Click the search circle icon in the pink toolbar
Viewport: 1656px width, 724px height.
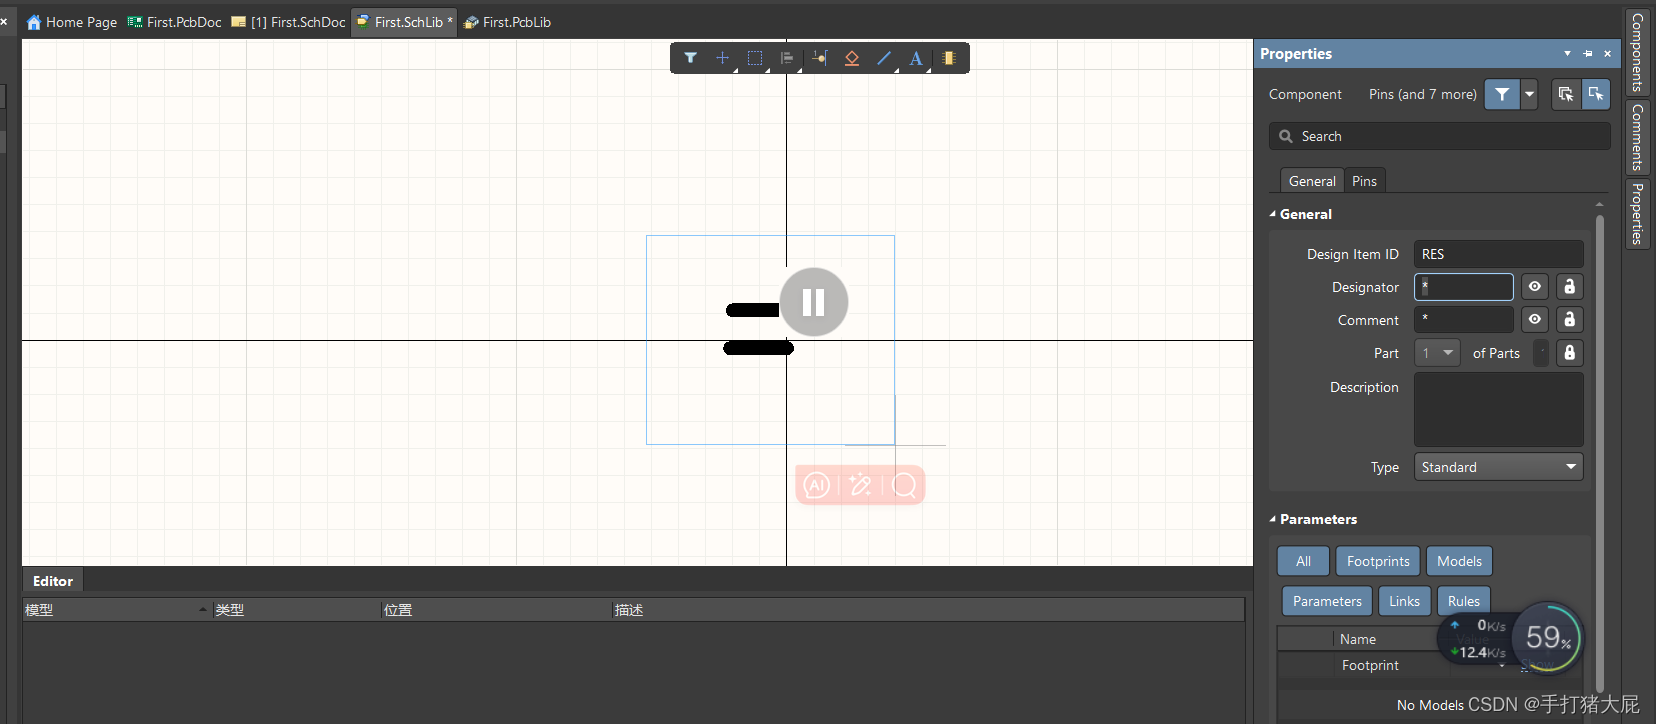coord(904,485)
